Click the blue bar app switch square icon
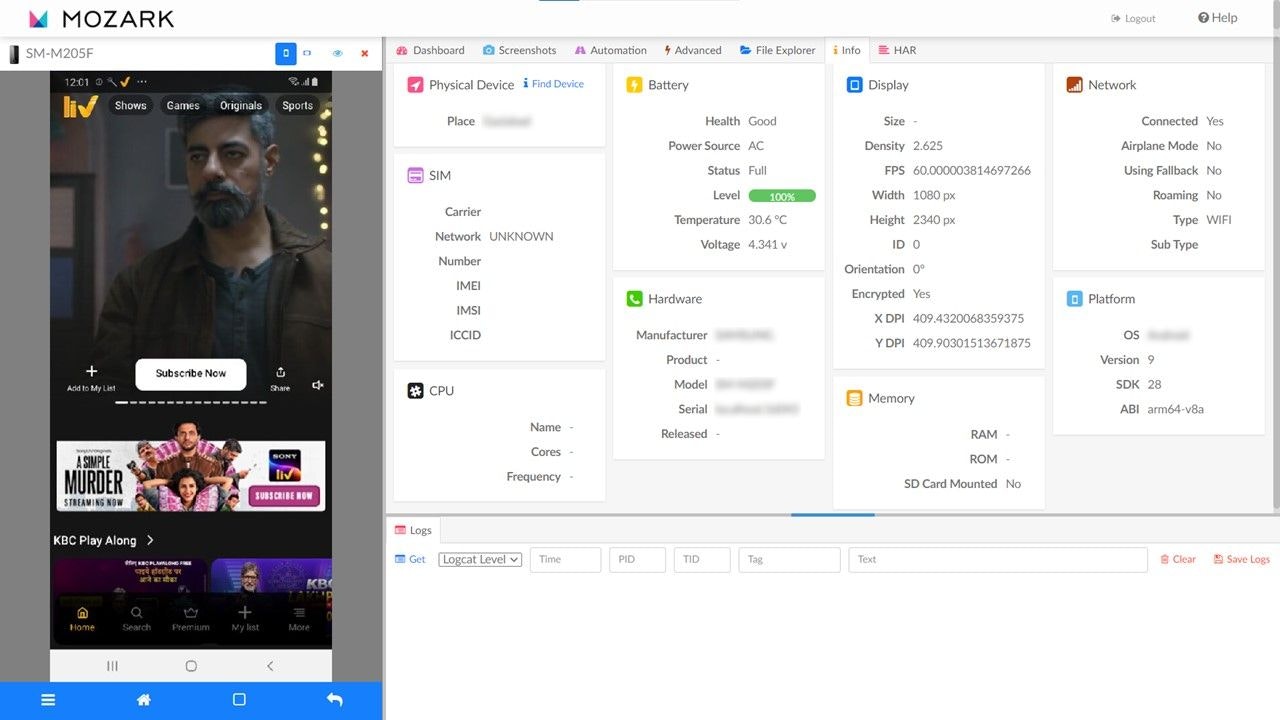 239,700
